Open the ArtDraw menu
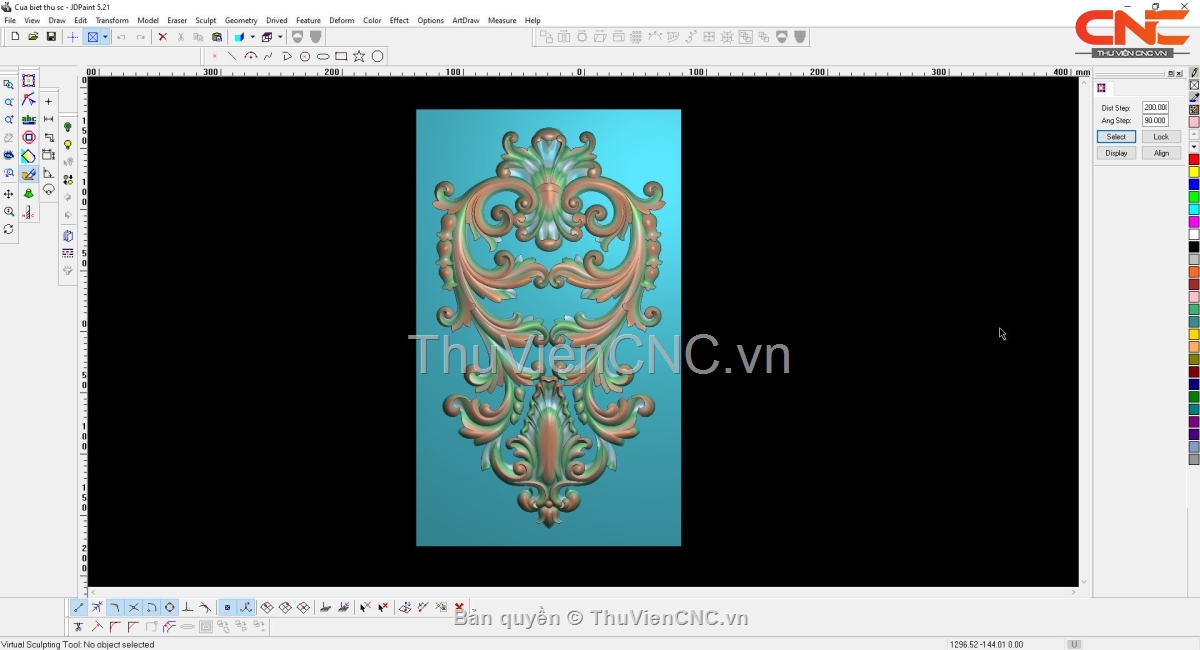The image size is (1200, 650). pos(465,20)
